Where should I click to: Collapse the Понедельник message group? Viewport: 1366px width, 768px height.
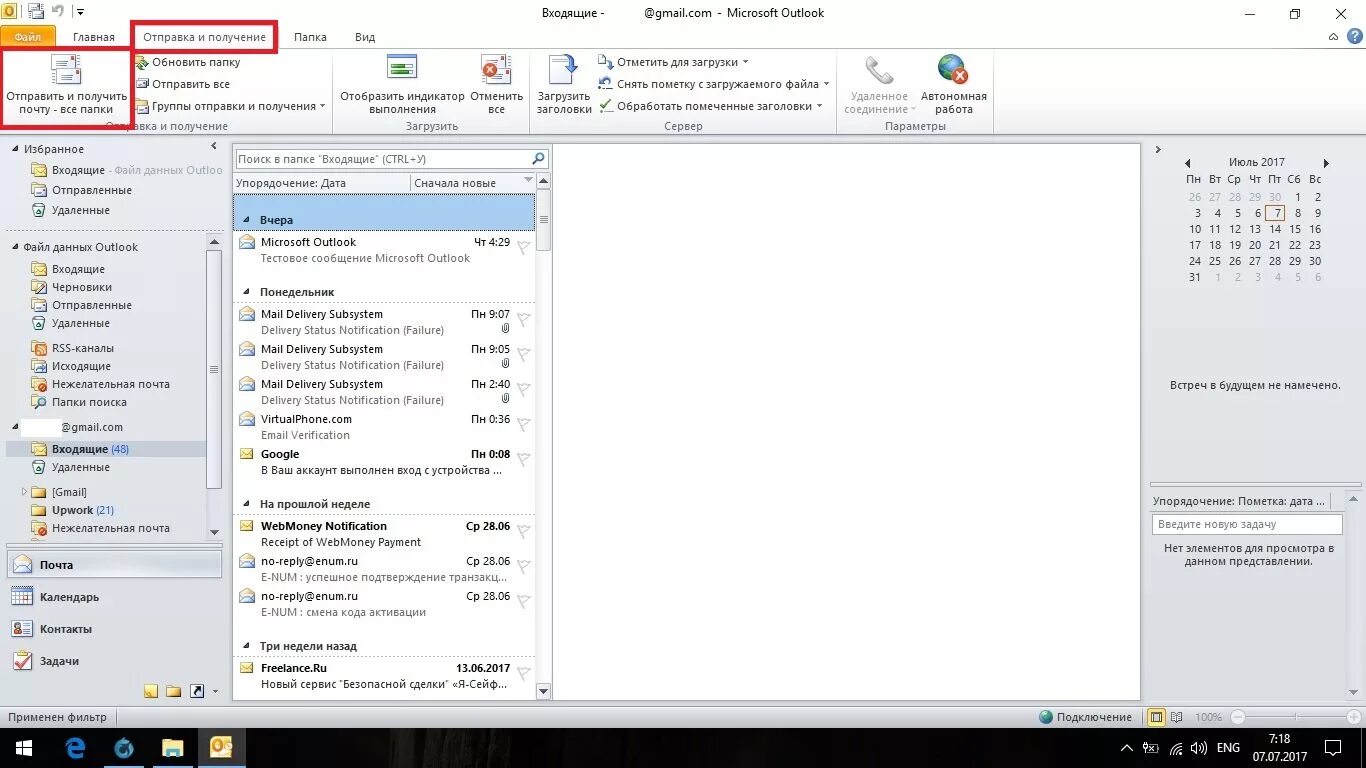[246, 292]
